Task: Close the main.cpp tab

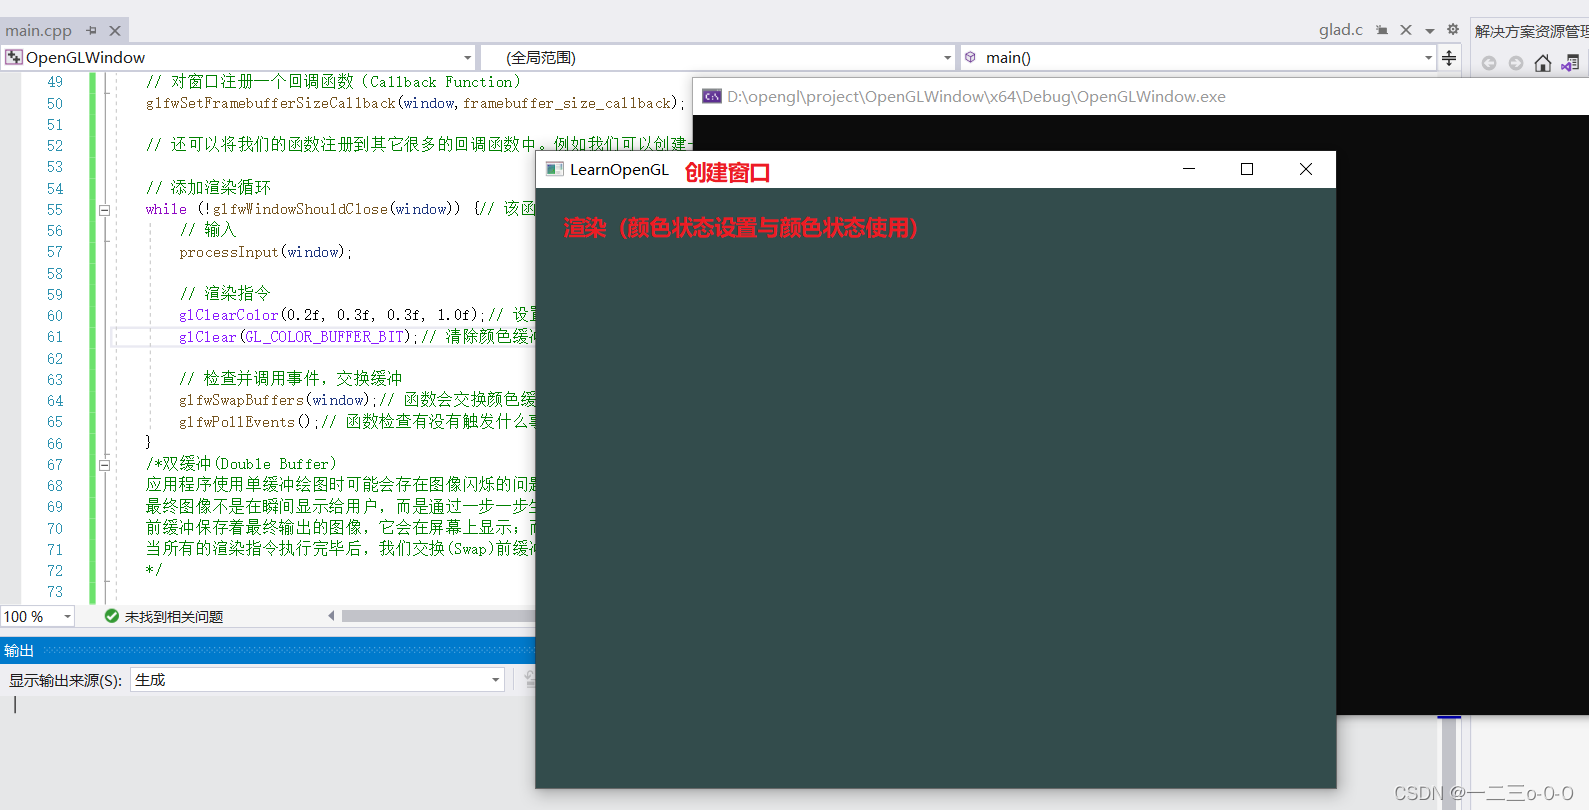Action: pyautogui.click(x=115, y=31)
